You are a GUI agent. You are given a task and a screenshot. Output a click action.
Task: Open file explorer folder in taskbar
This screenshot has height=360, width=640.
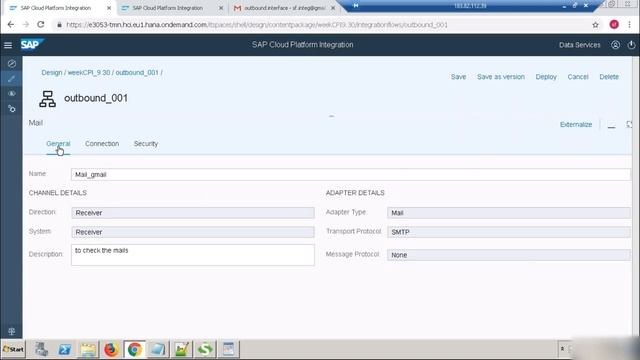[x=88, y=349]
